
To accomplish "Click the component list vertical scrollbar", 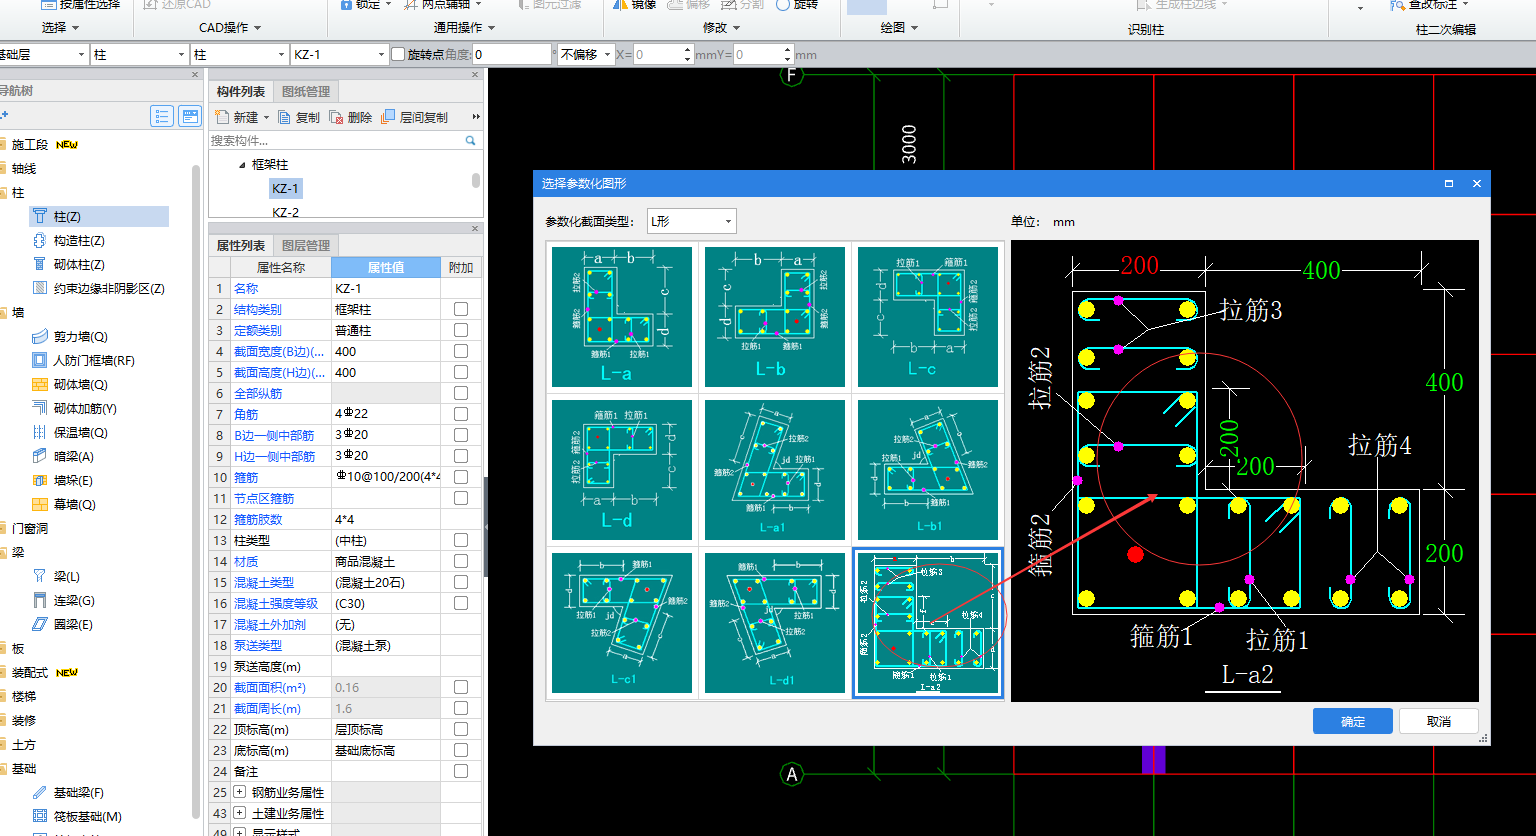I will (x=476, y=180).
